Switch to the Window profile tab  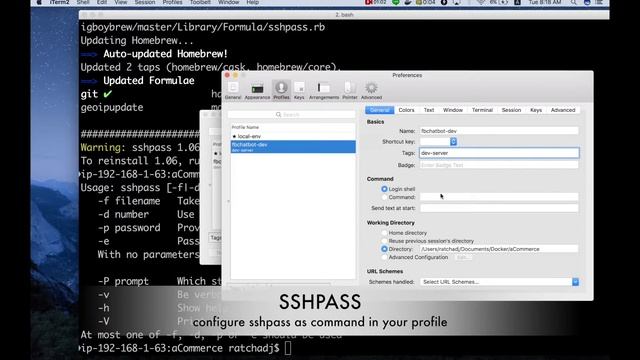tap(453, 110)
